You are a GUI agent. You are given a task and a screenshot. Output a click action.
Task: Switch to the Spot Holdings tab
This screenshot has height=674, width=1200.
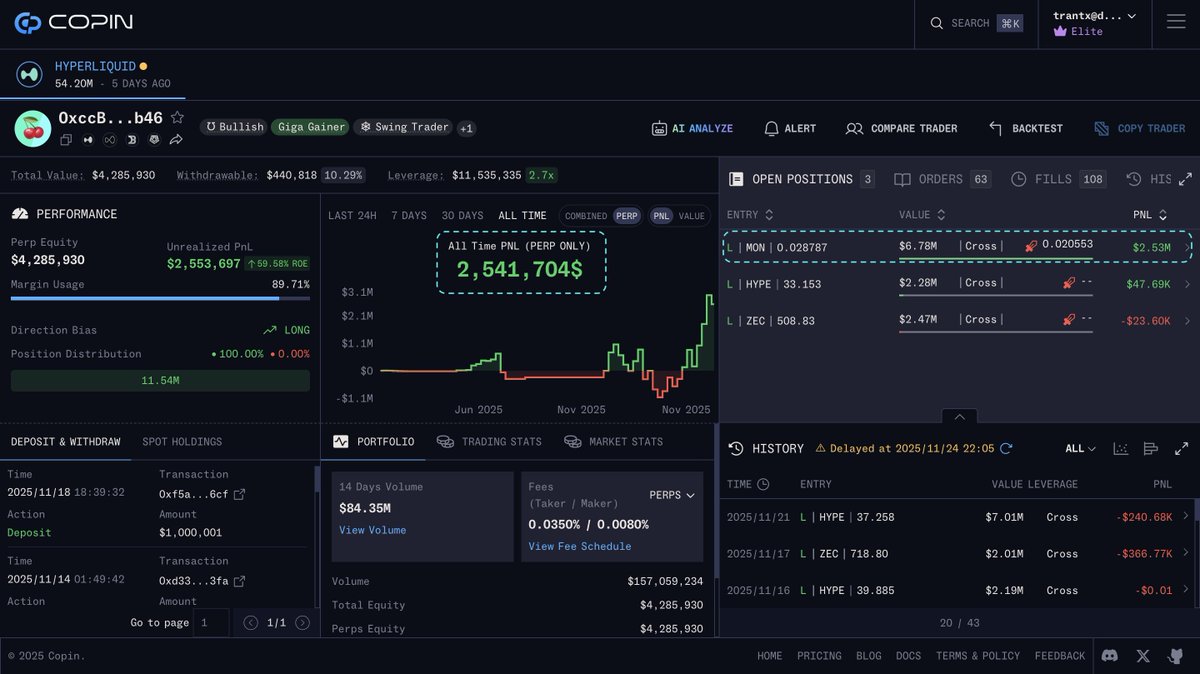[x=182, y=442]
